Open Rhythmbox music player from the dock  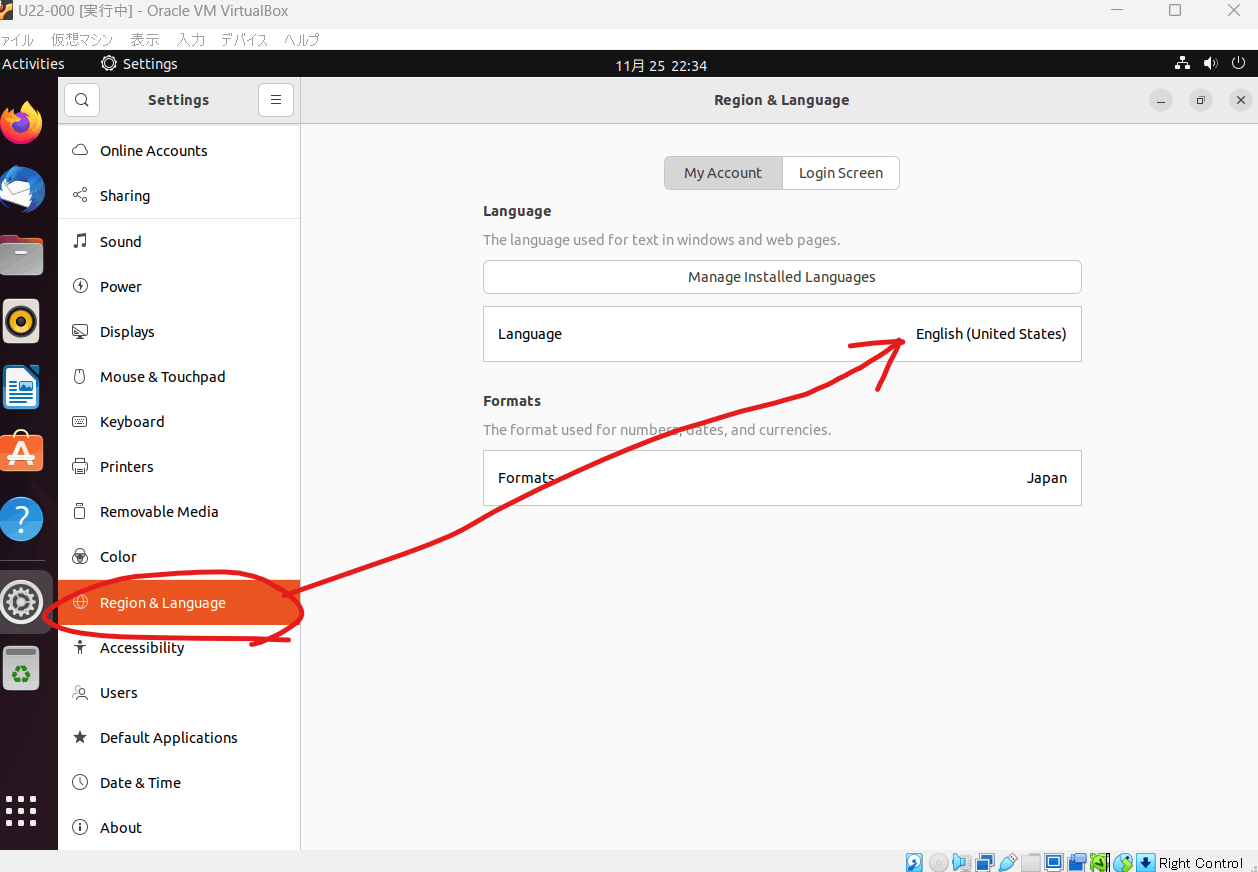pyautogui.click(x=21, y=321)
